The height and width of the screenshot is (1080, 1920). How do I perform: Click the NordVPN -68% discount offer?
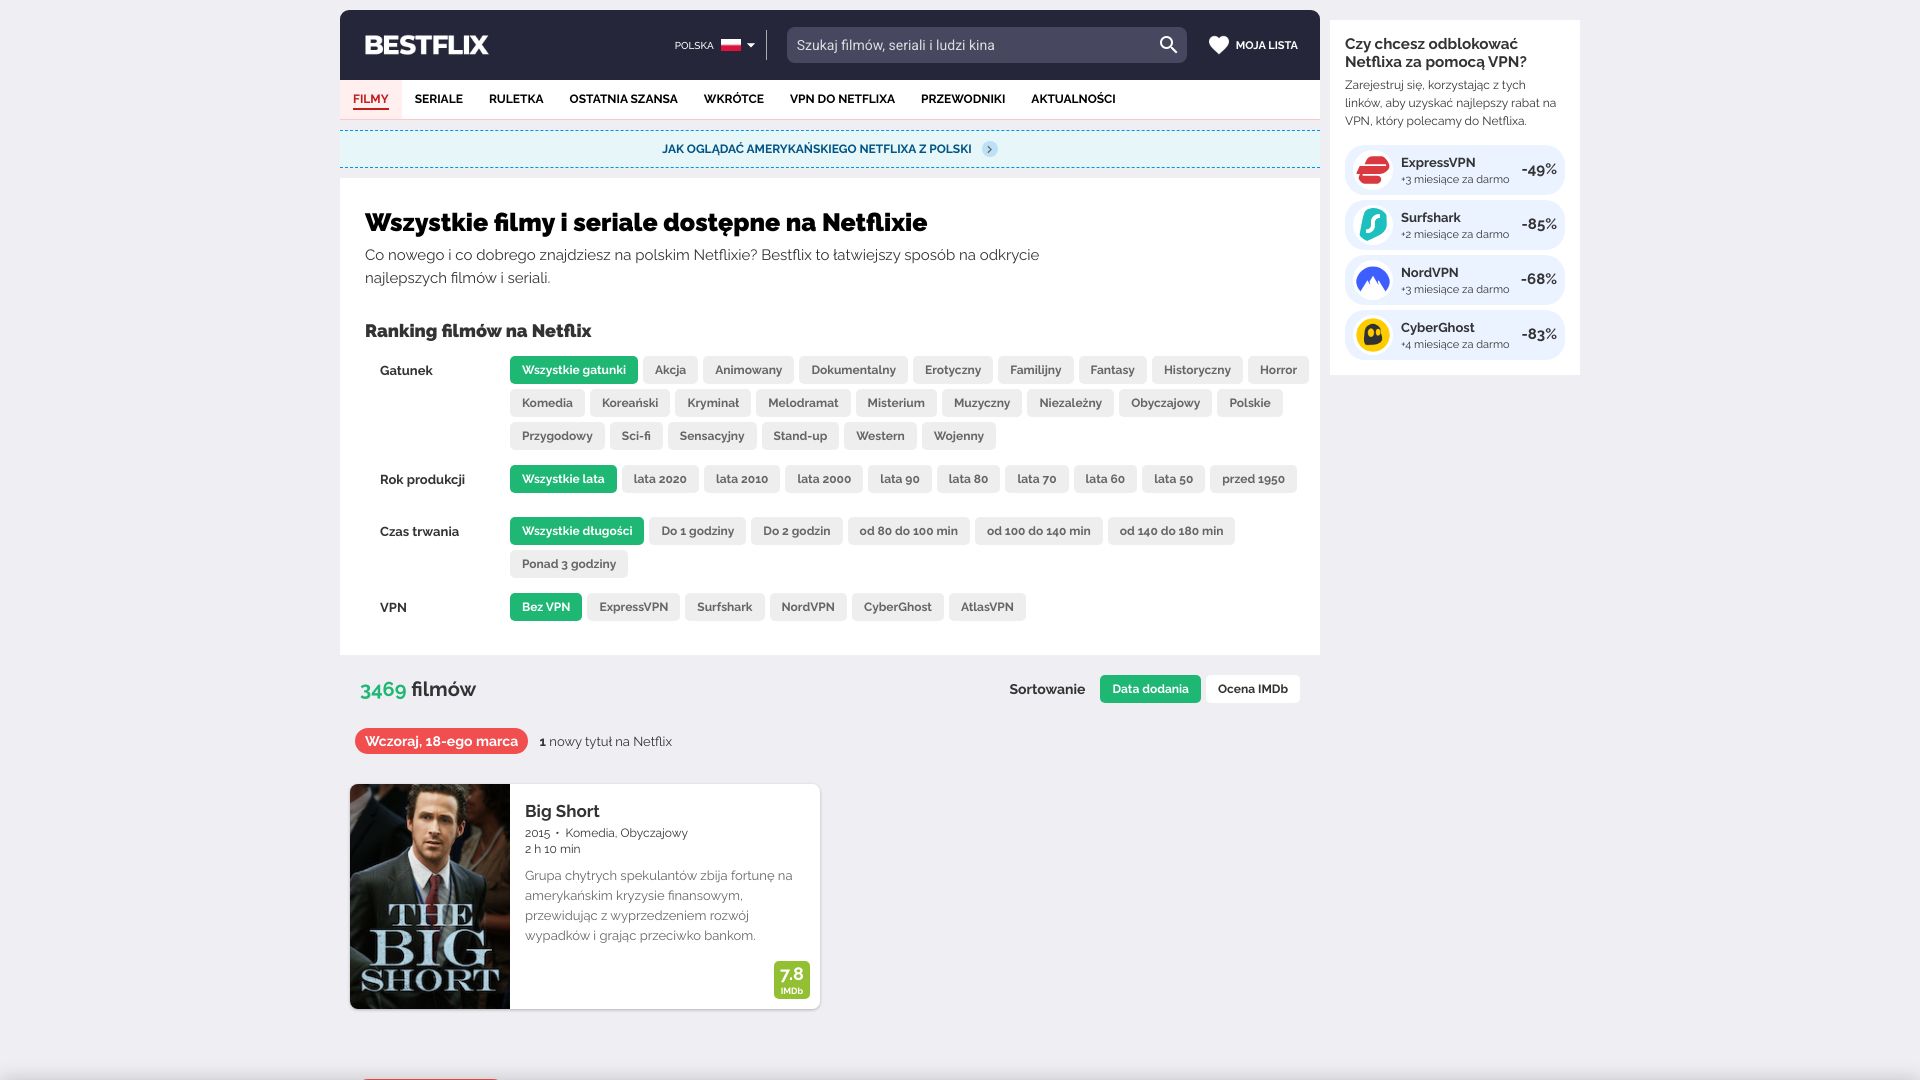(x=1455, y=280)
